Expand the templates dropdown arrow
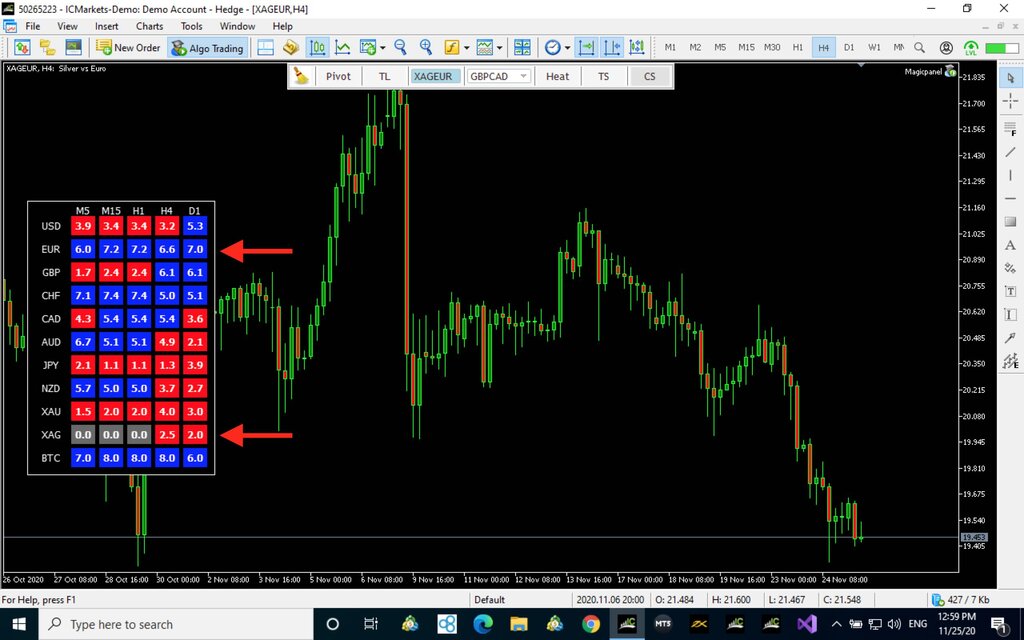The height and width of the screenshot is (640, 1024). 500,48
